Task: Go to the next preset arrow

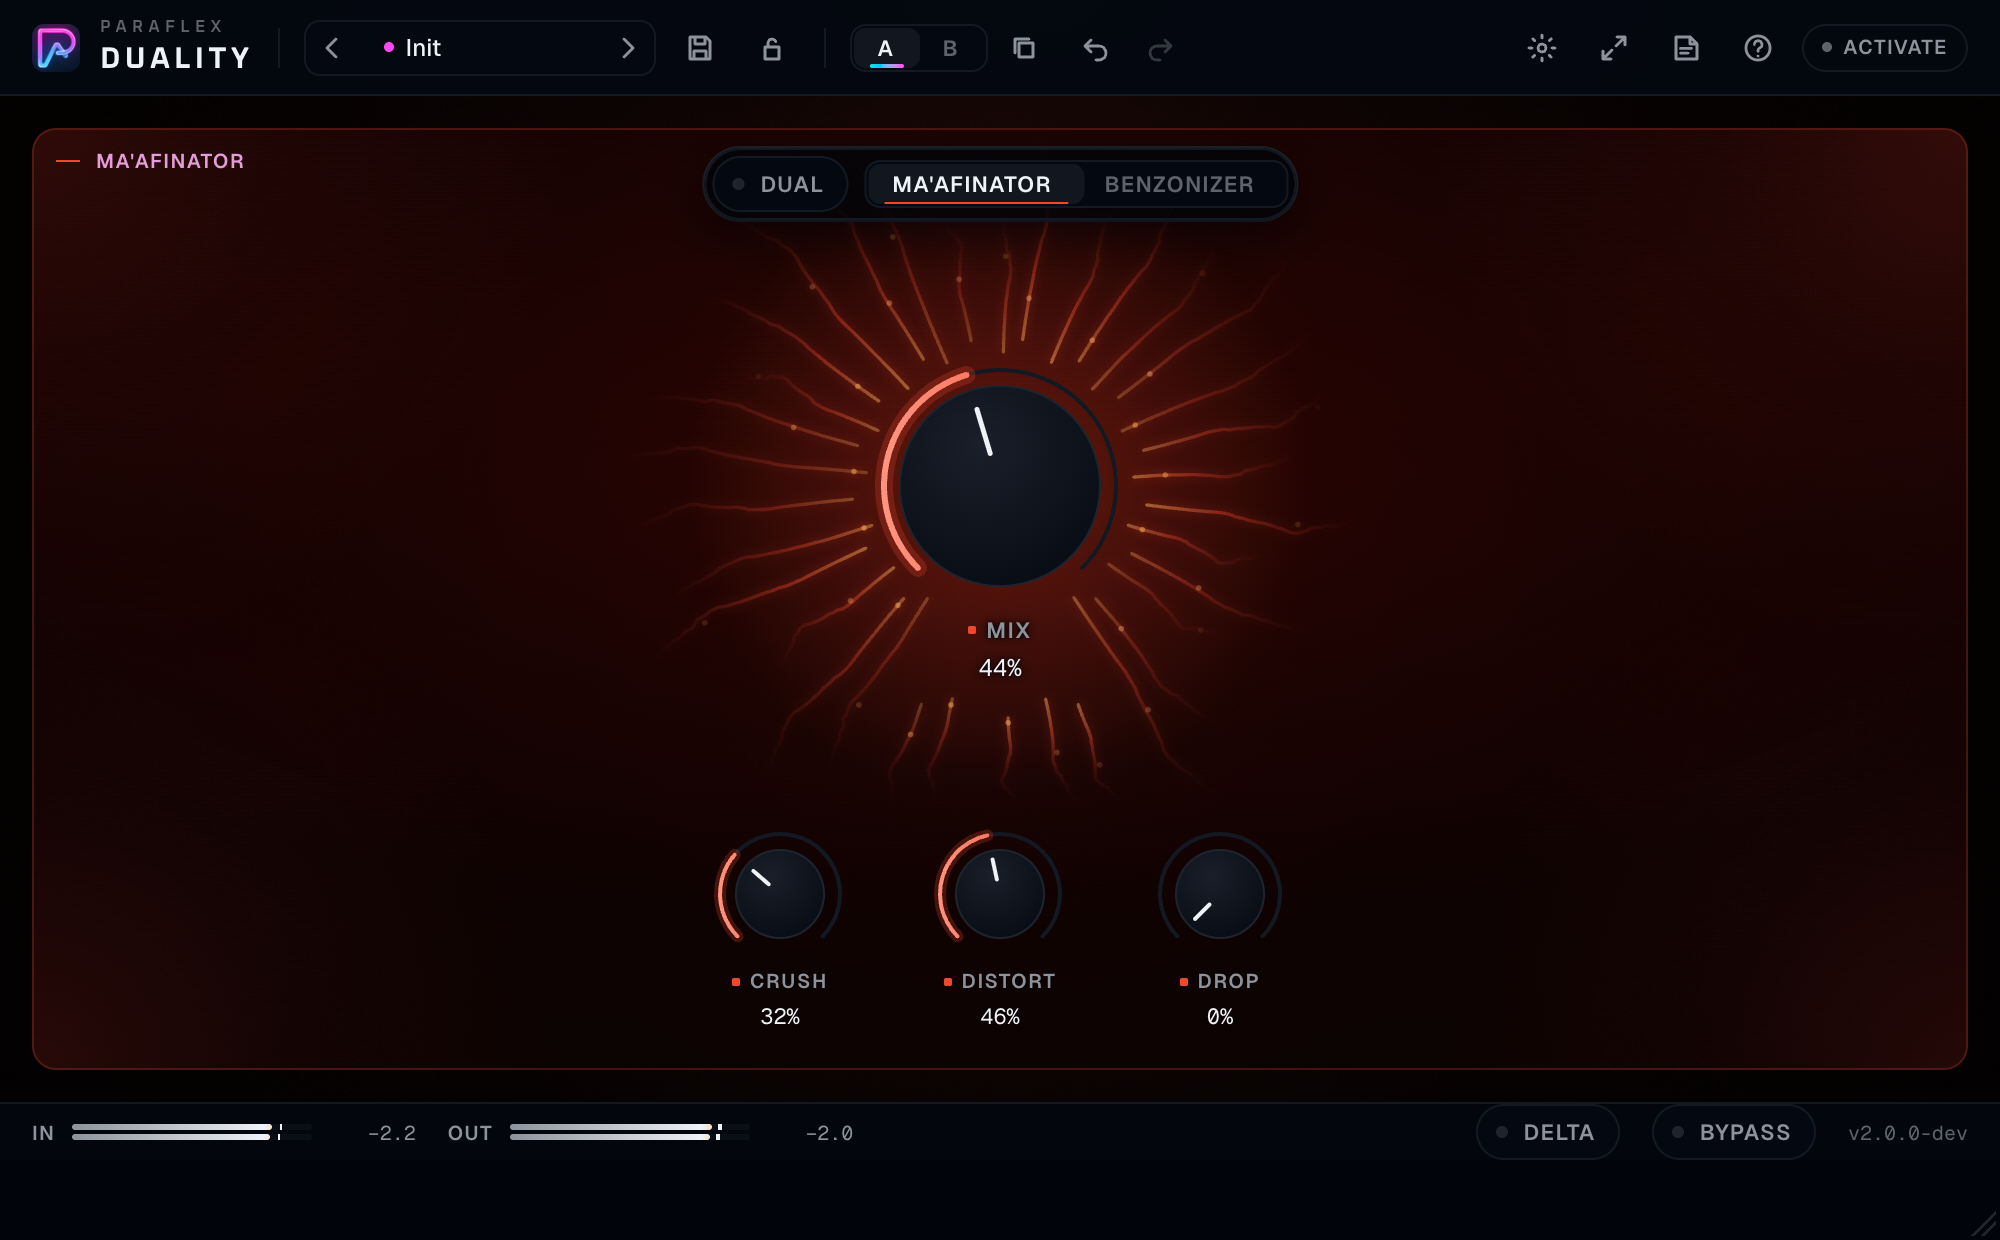Action: (x=628, y=48)
